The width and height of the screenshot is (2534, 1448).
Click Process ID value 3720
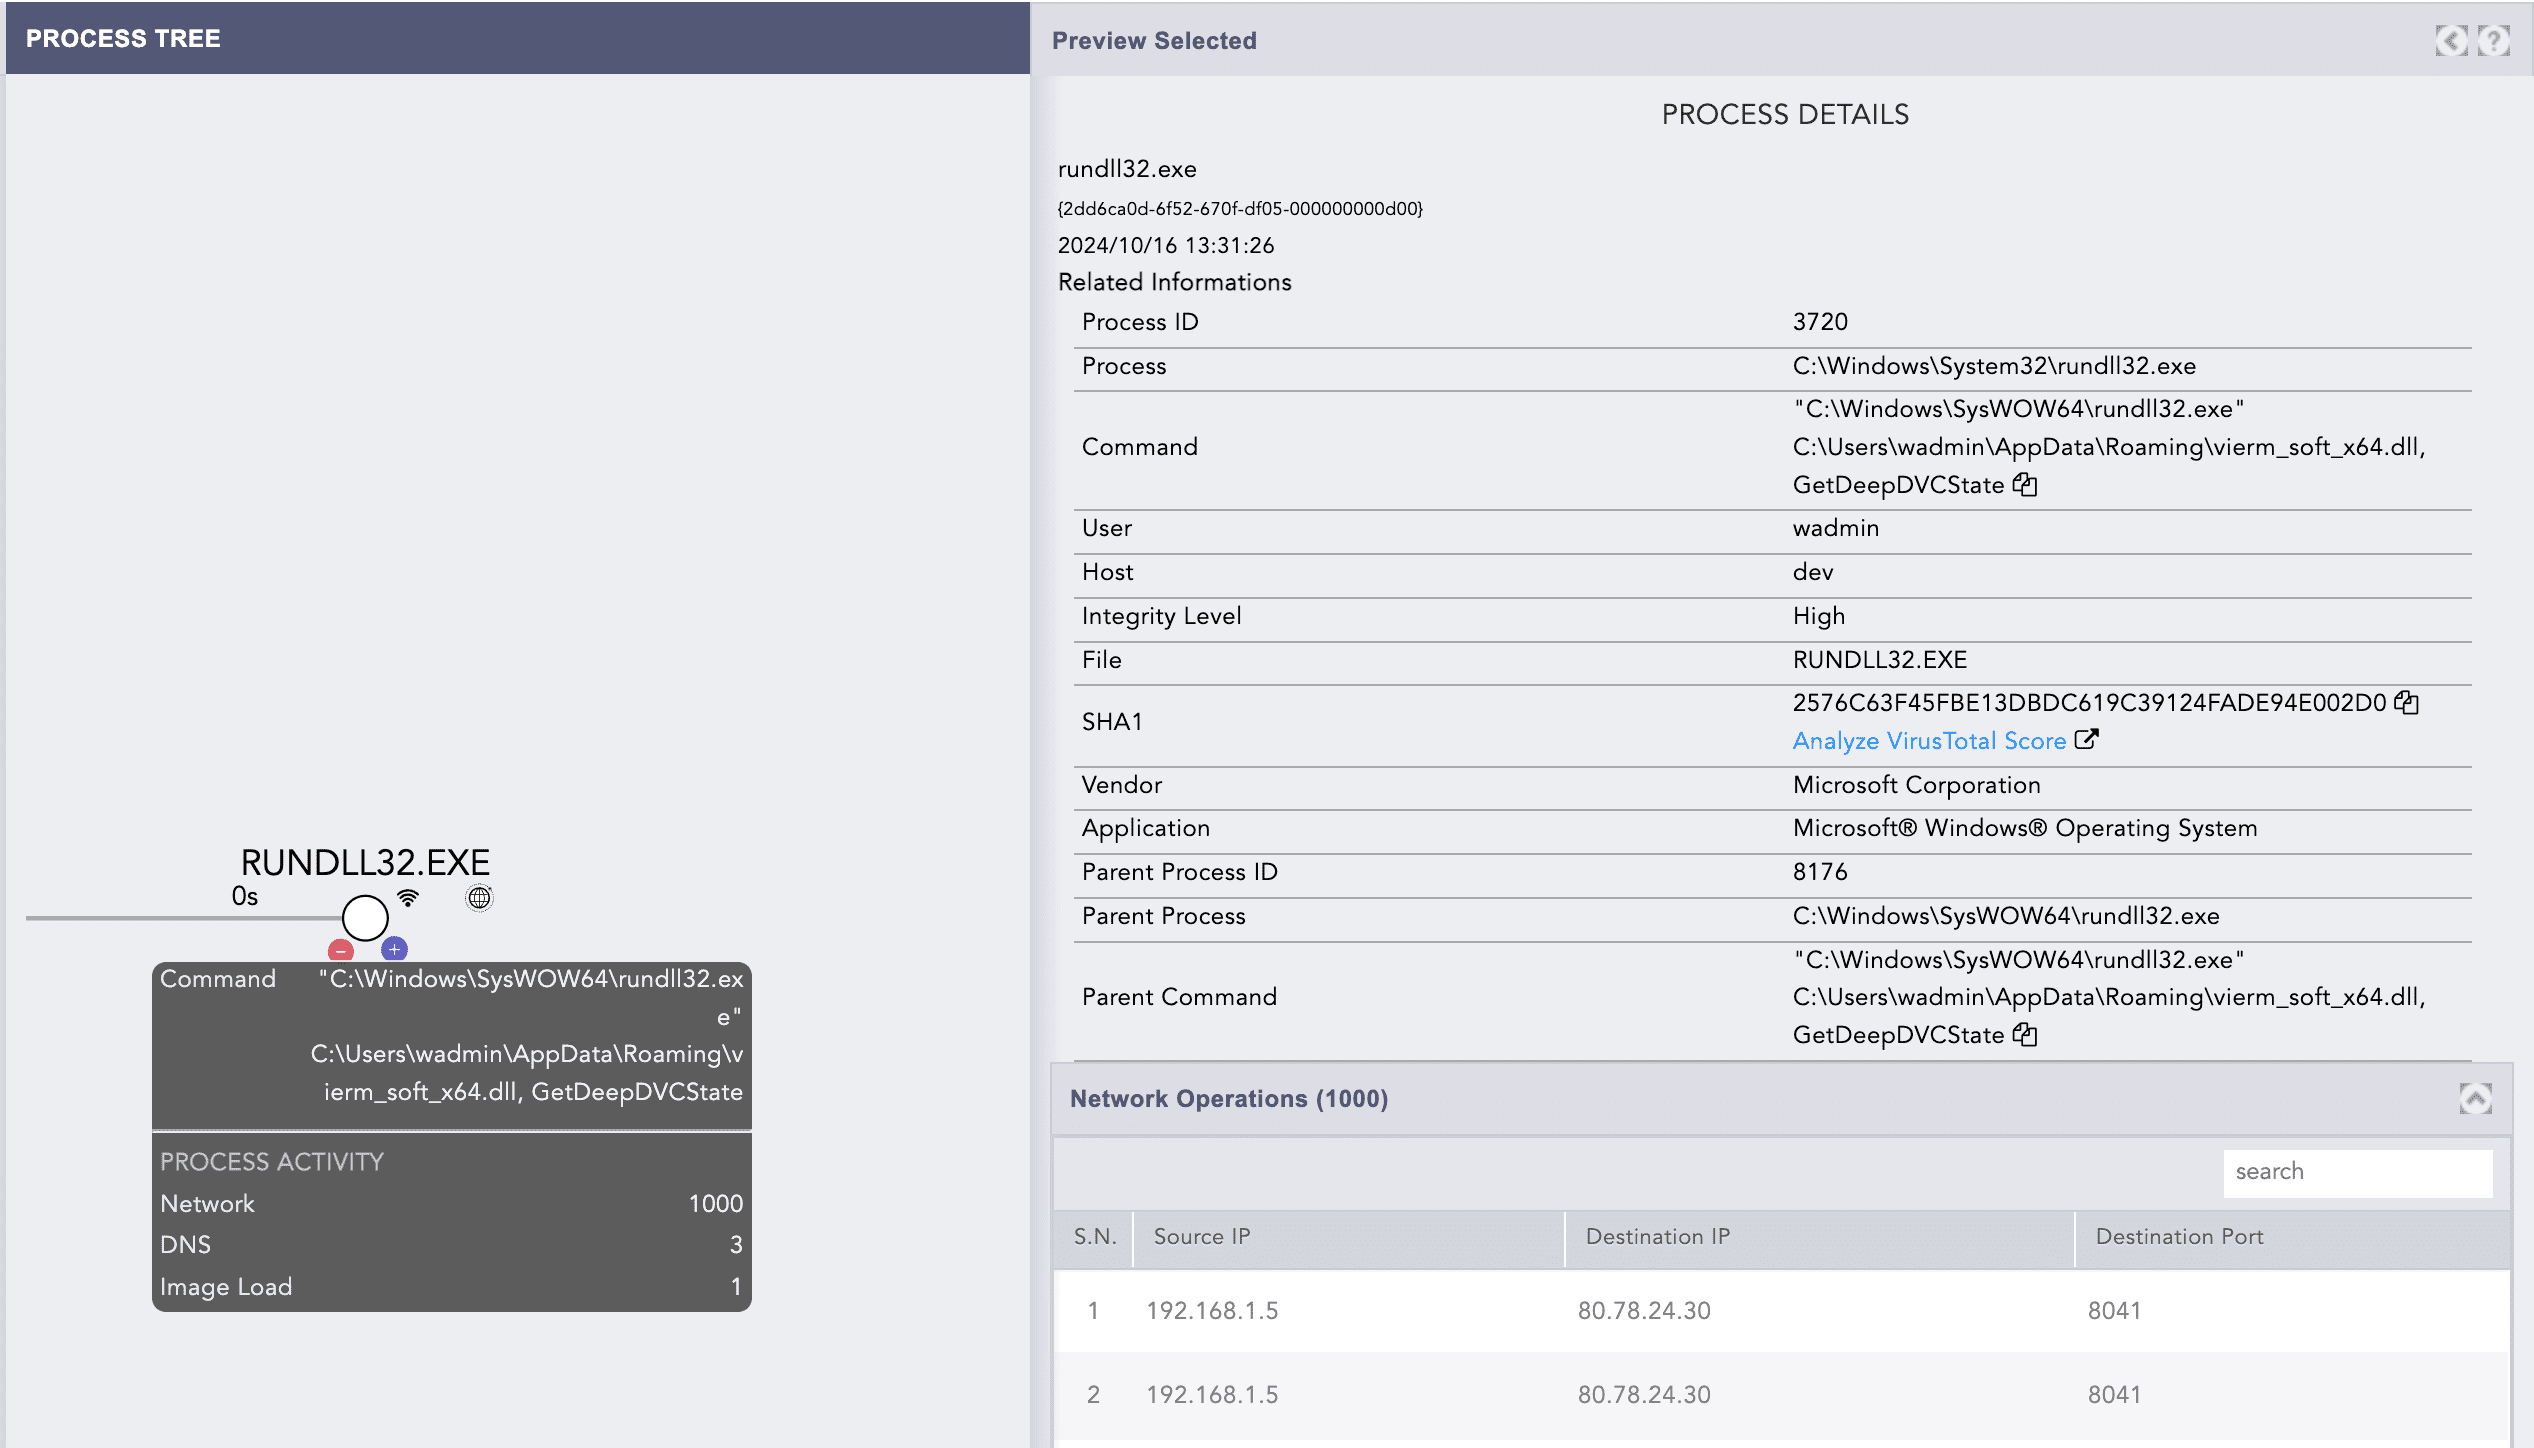(1820, 322)
